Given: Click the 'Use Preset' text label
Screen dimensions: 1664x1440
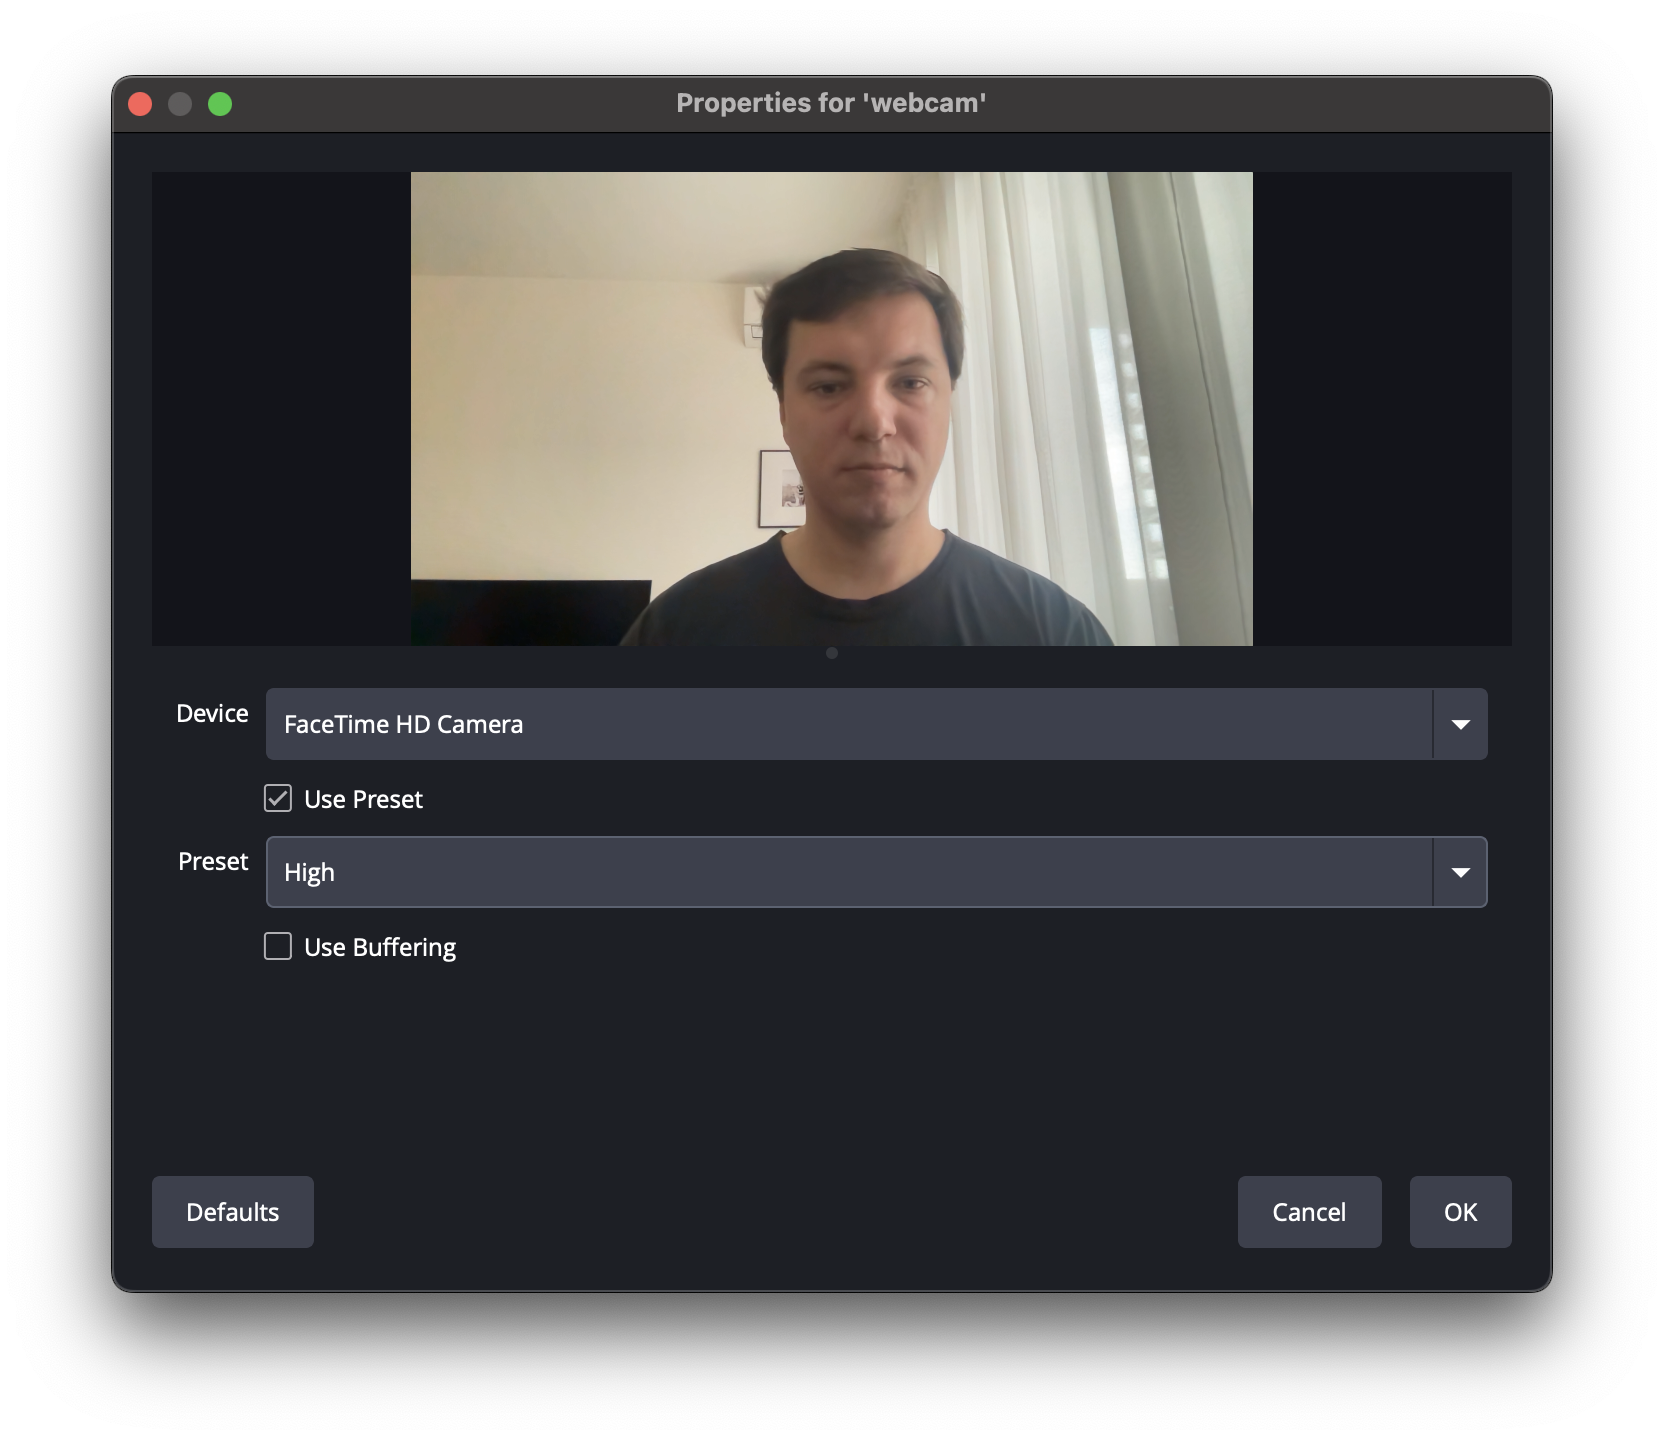Looking at the screenshot, I should (363, 800).
